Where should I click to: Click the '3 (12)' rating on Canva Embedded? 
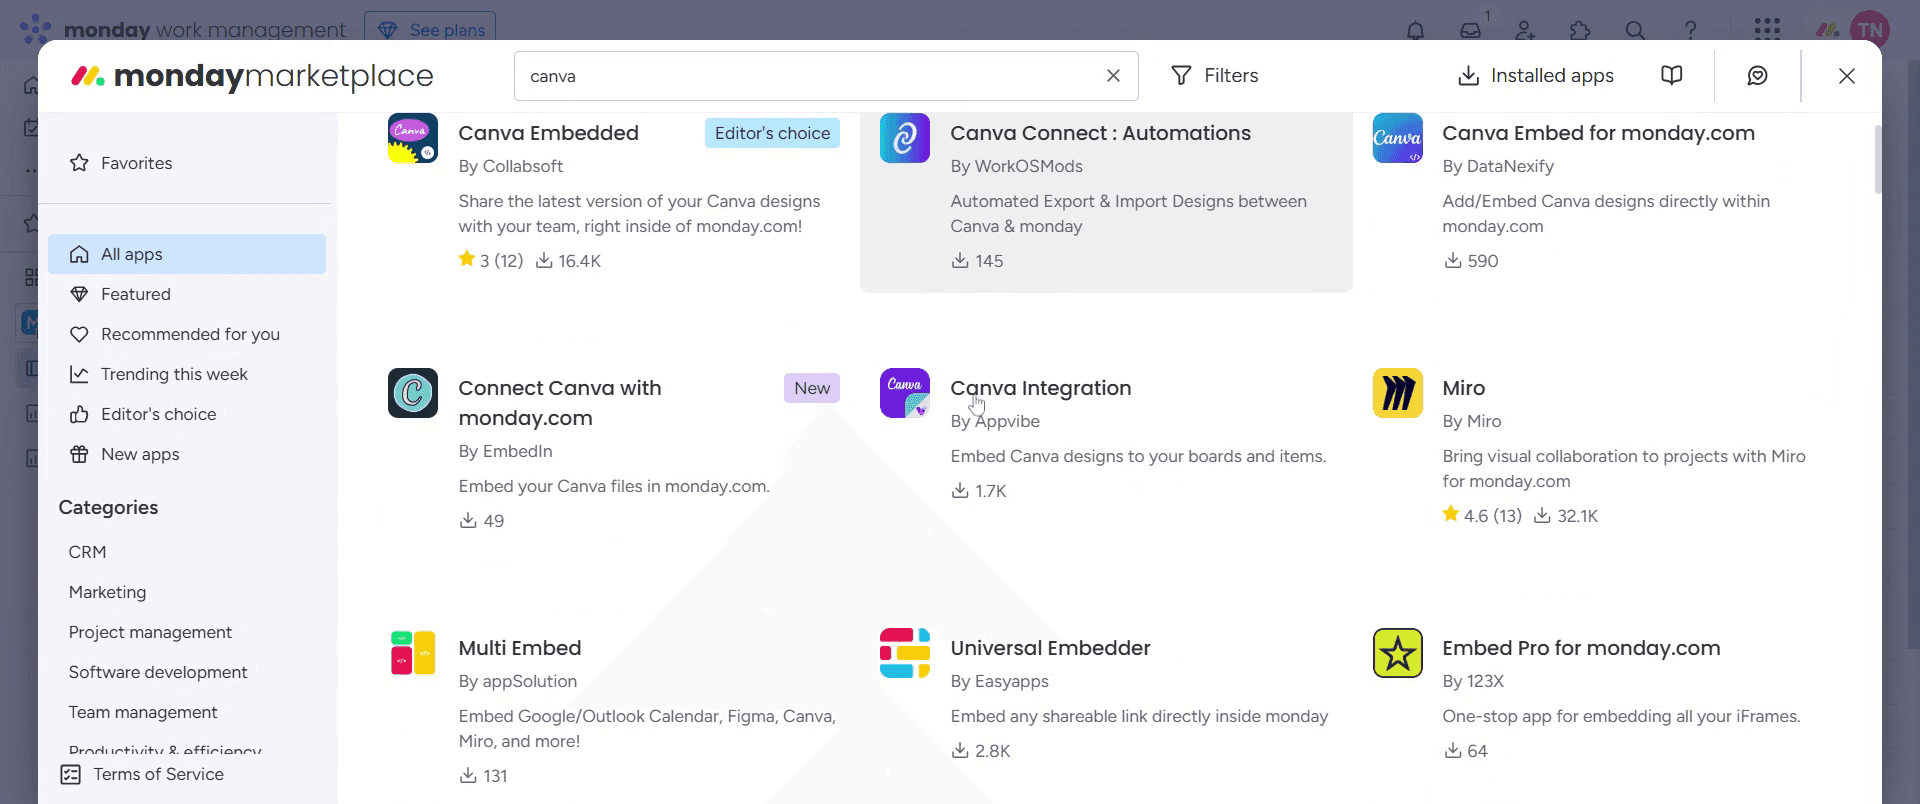click(x=491, y=261)
